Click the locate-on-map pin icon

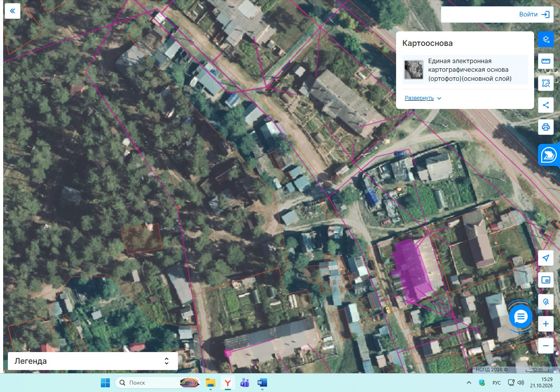(x=546, y=302)
